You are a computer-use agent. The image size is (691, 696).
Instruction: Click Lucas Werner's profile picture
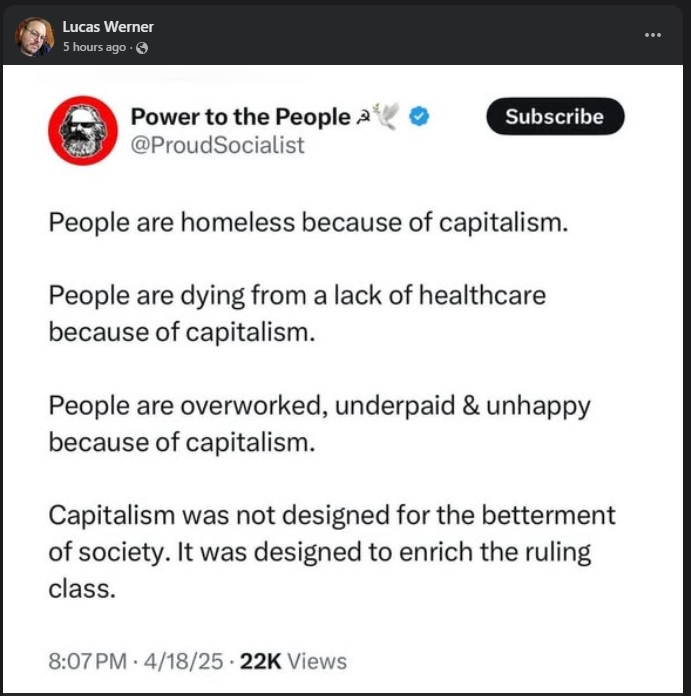pyautogui.click(x=35, y=36)
